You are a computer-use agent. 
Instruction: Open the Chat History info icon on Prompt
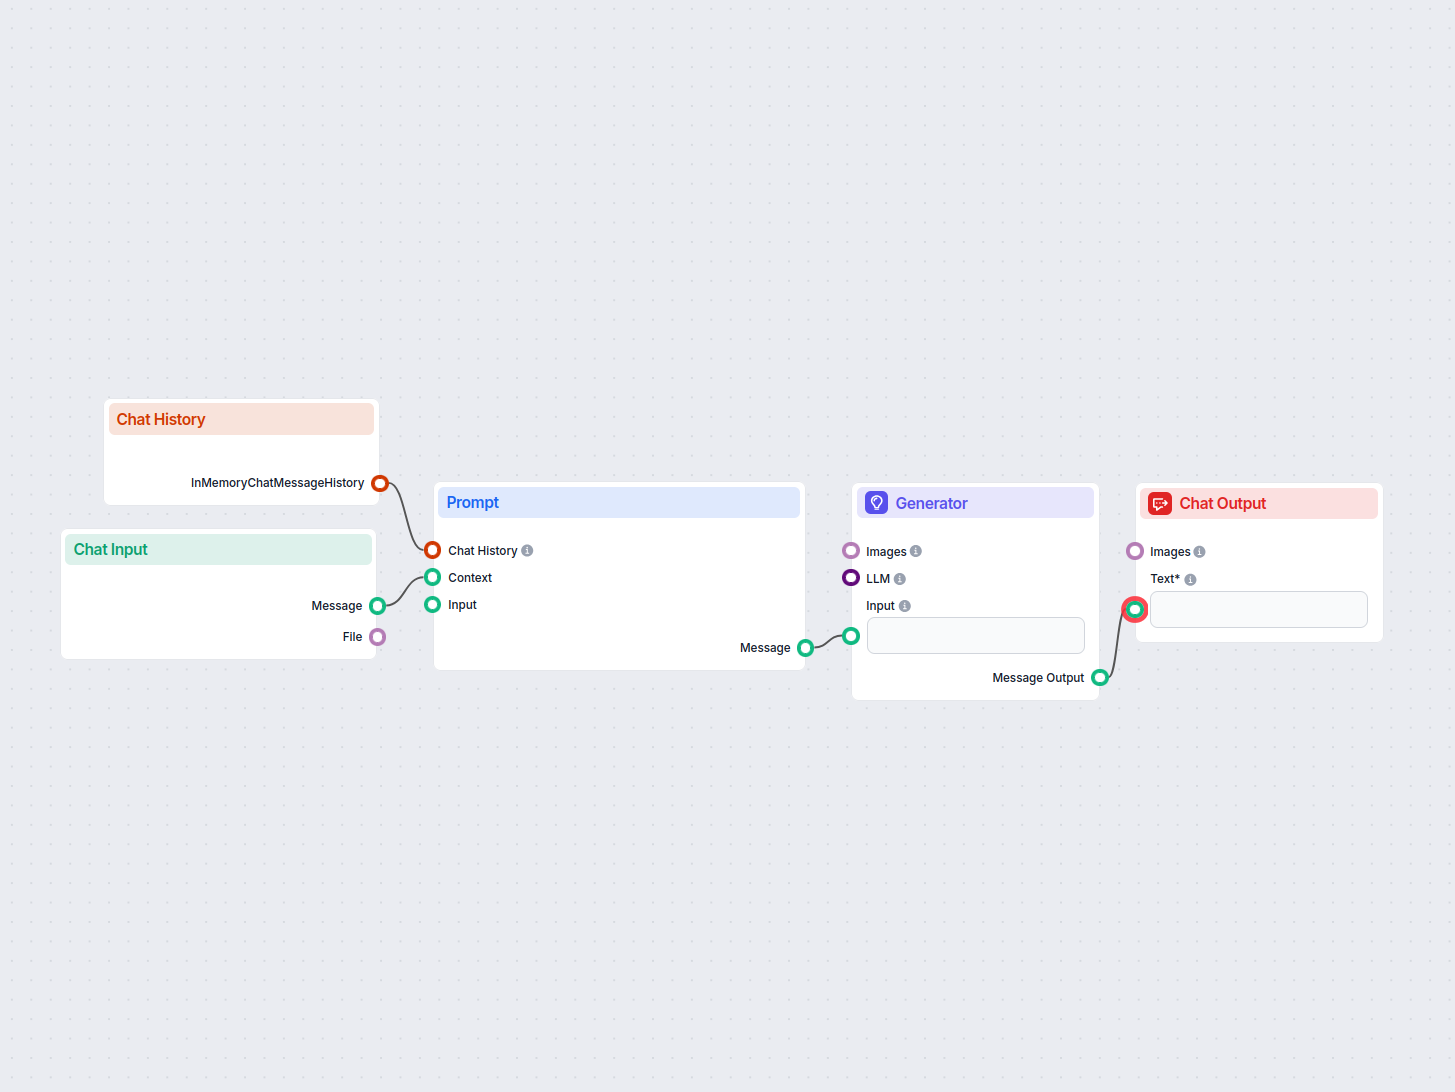[x=528, y=550]
